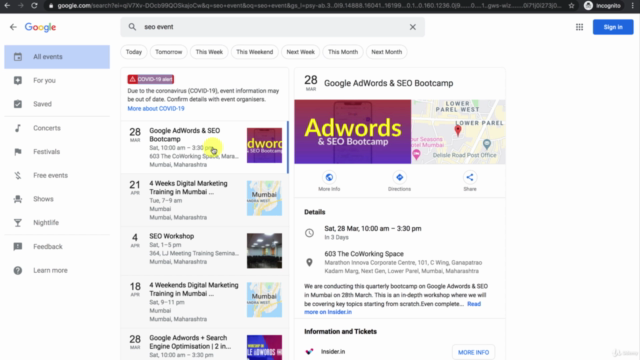
Task: Click the All events calendar icon
Action: (x=18, y=57)
